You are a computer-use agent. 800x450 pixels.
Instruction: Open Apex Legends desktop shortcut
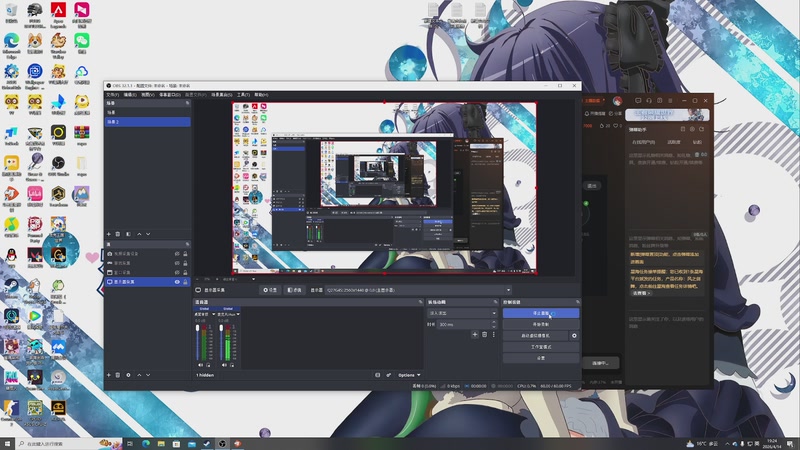58,14
